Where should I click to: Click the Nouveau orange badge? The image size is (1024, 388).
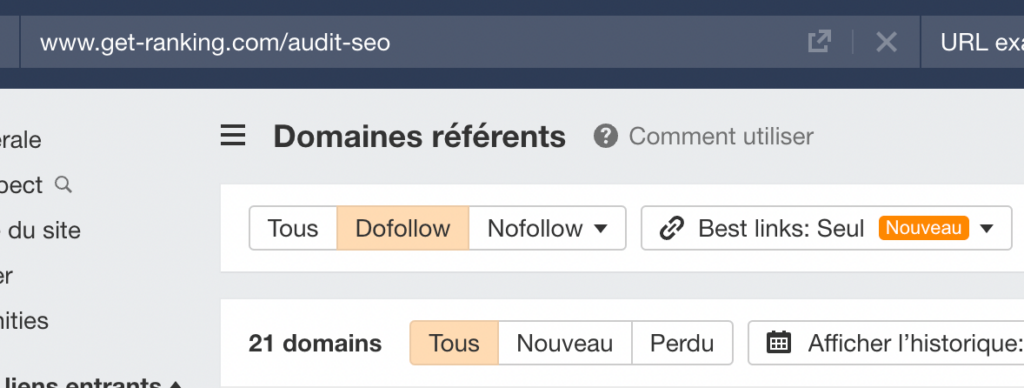[923, 227]
